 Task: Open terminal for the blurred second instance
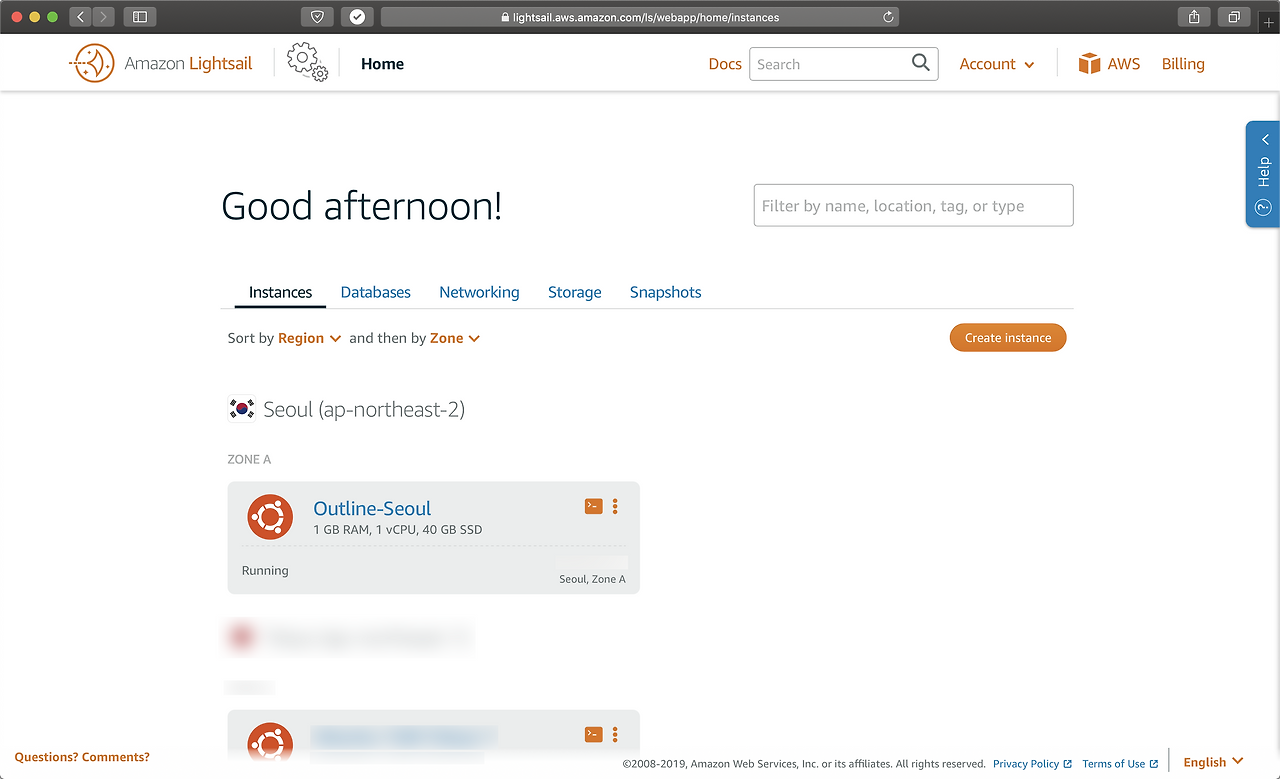tap(594, 734)
